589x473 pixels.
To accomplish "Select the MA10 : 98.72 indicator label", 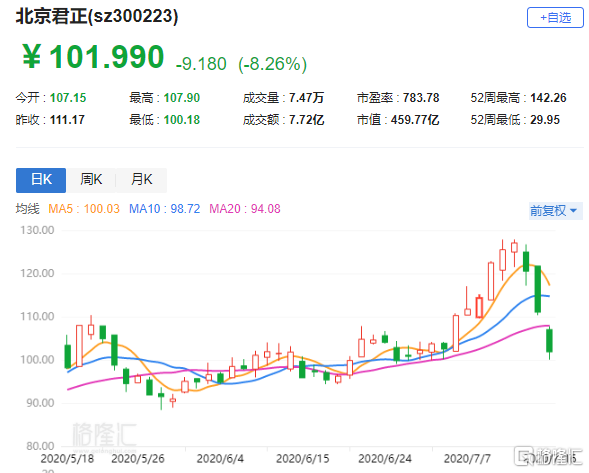I will click(x=165, y=209).
